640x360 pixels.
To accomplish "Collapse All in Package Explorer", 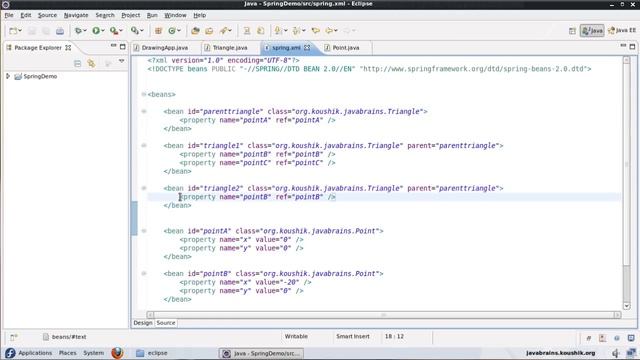I will coord(78,64).
